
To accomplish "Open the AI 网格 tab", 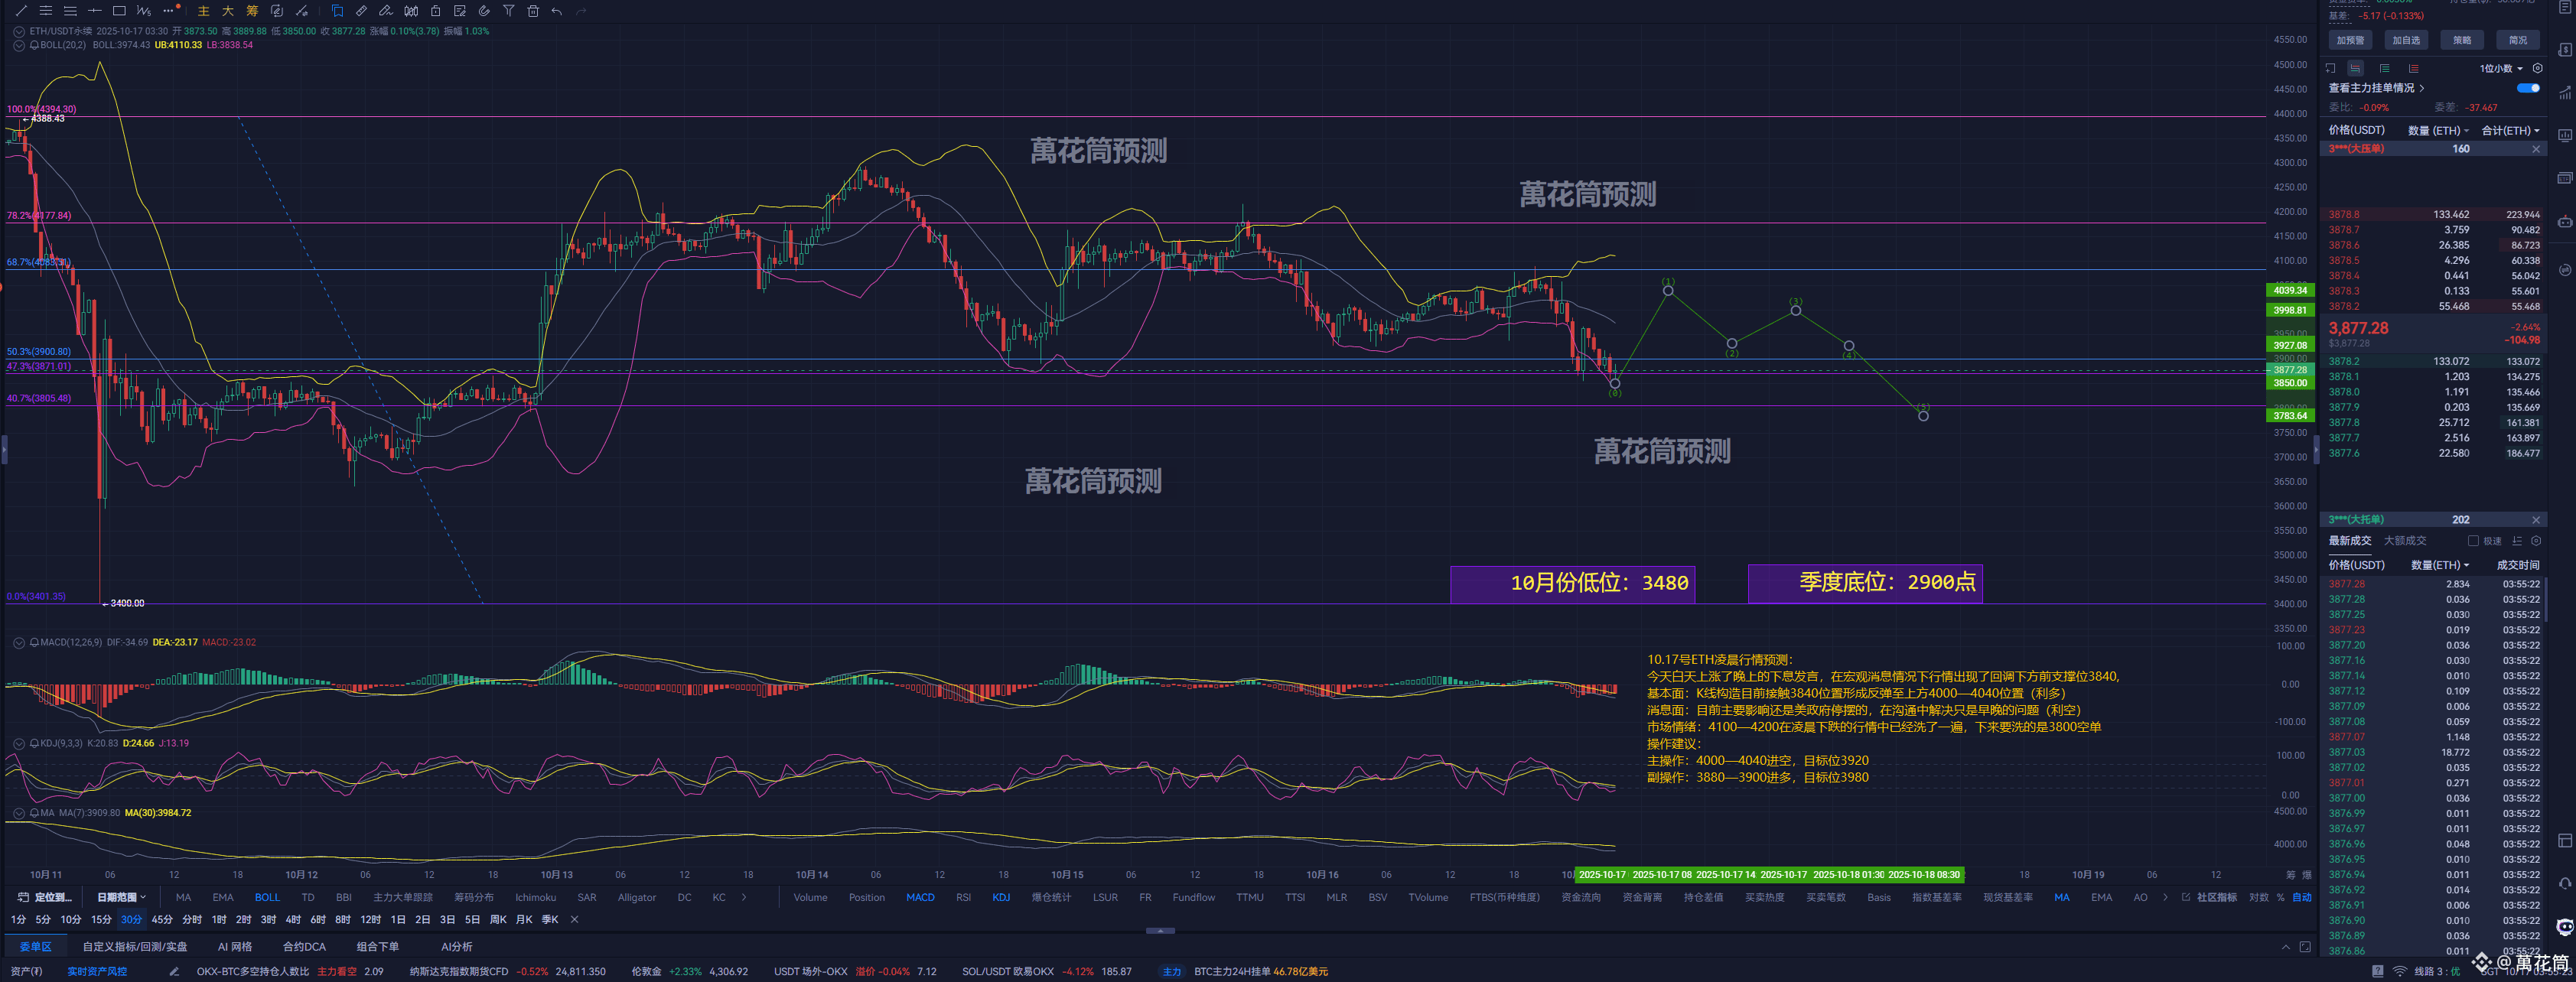I will pyautogui.click(x=235, y=946).
